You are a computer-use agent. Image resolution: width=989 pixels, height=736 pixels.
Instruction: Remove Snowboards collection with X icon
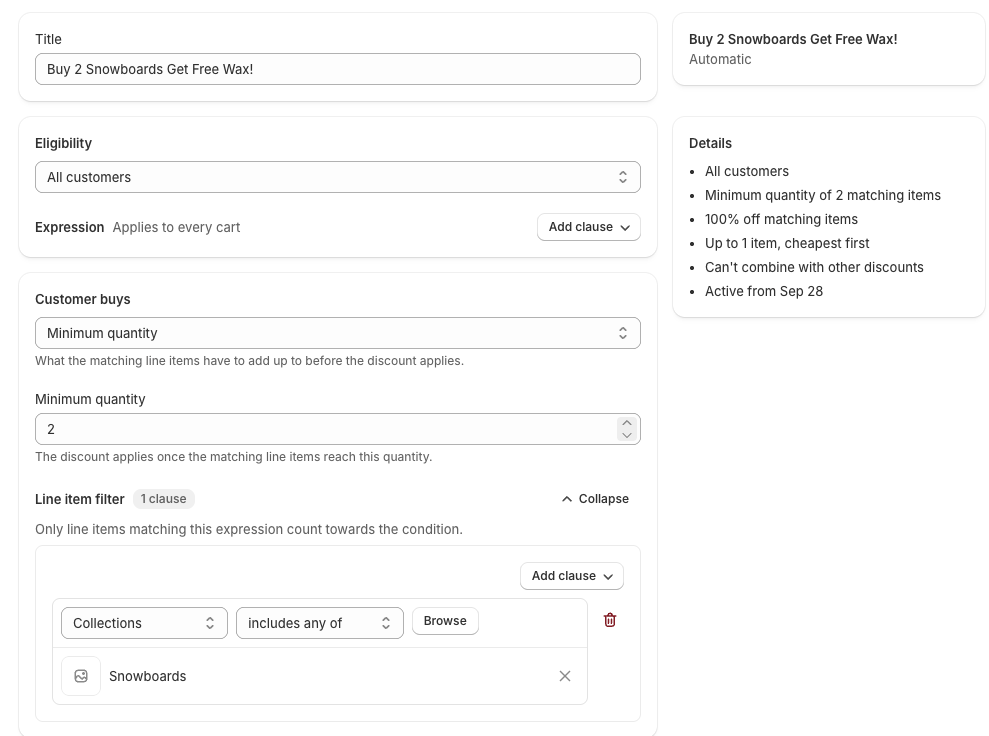pyautogui.click(x=565, y=676)
